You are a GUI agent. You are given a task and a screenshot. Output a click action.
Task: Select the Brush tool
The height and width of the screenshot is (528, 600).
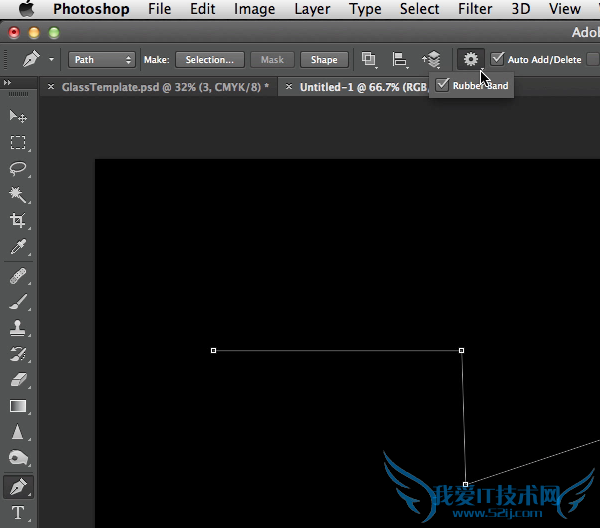pyautogui.click(x=18, y=302)
